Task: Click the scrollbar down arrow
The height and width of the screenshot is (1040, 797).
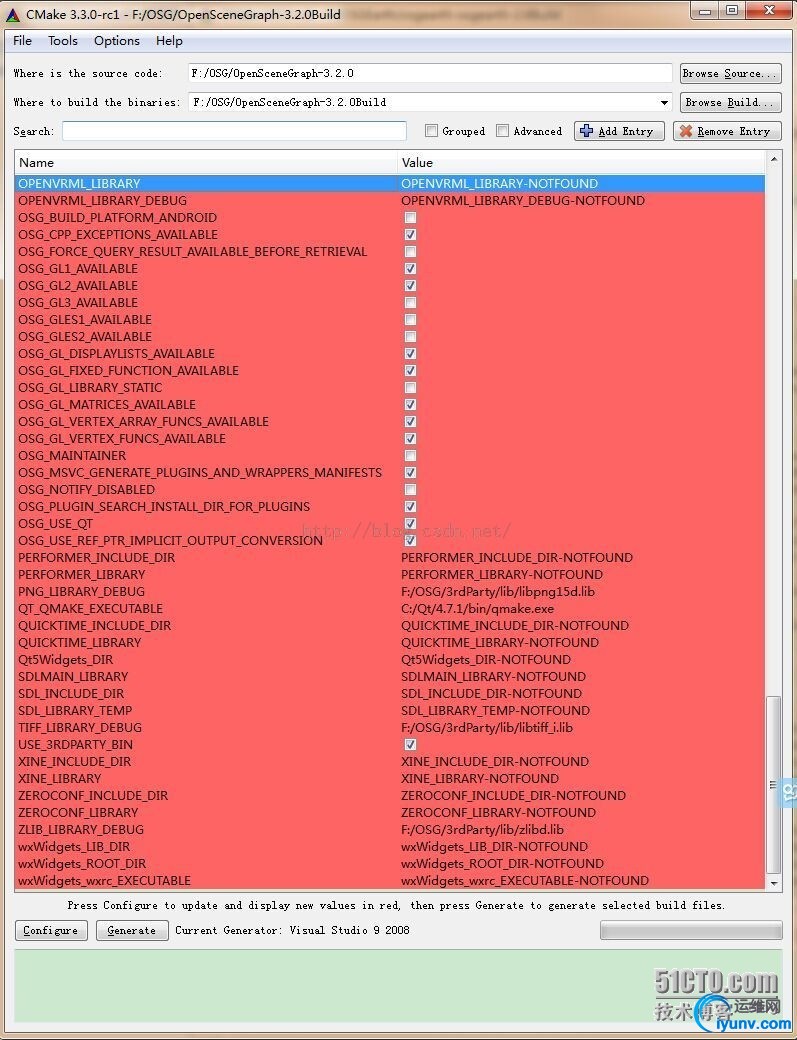Action: click(773, 883)
